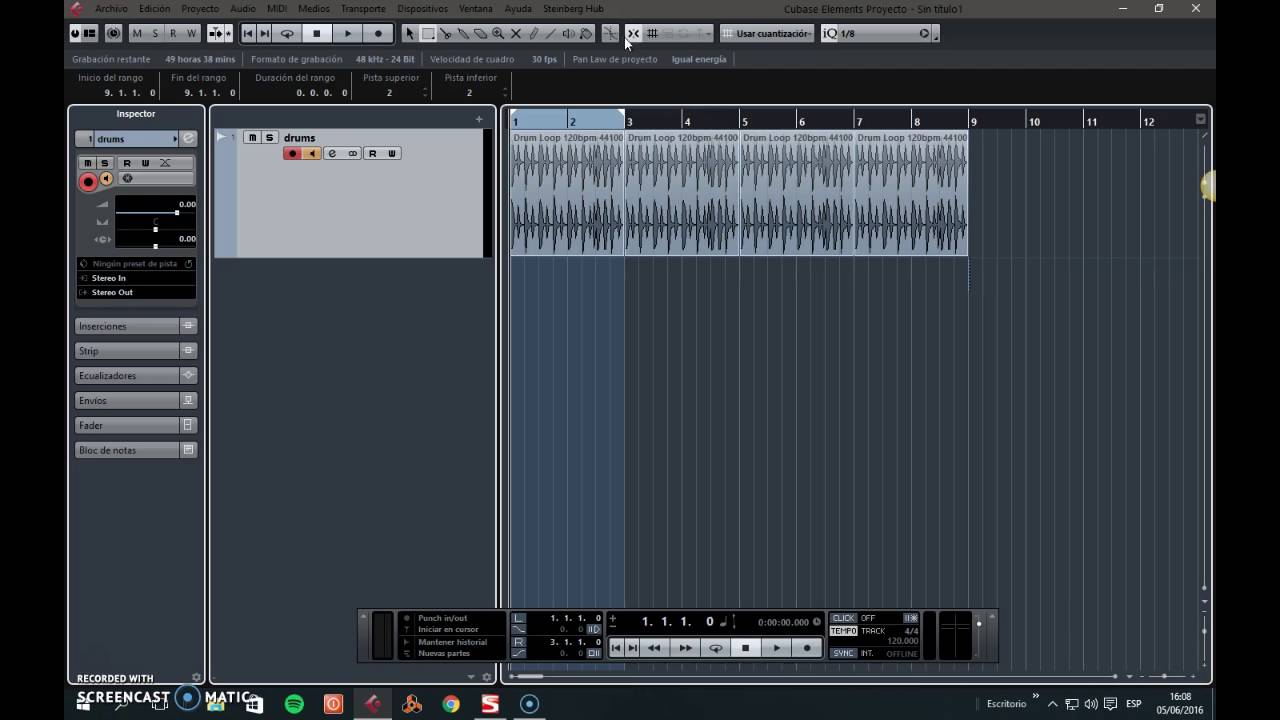Image resolution: width=1280 pixels, height=720 pixels.
Task: Solo the drums track in track list
Action: 269,138
